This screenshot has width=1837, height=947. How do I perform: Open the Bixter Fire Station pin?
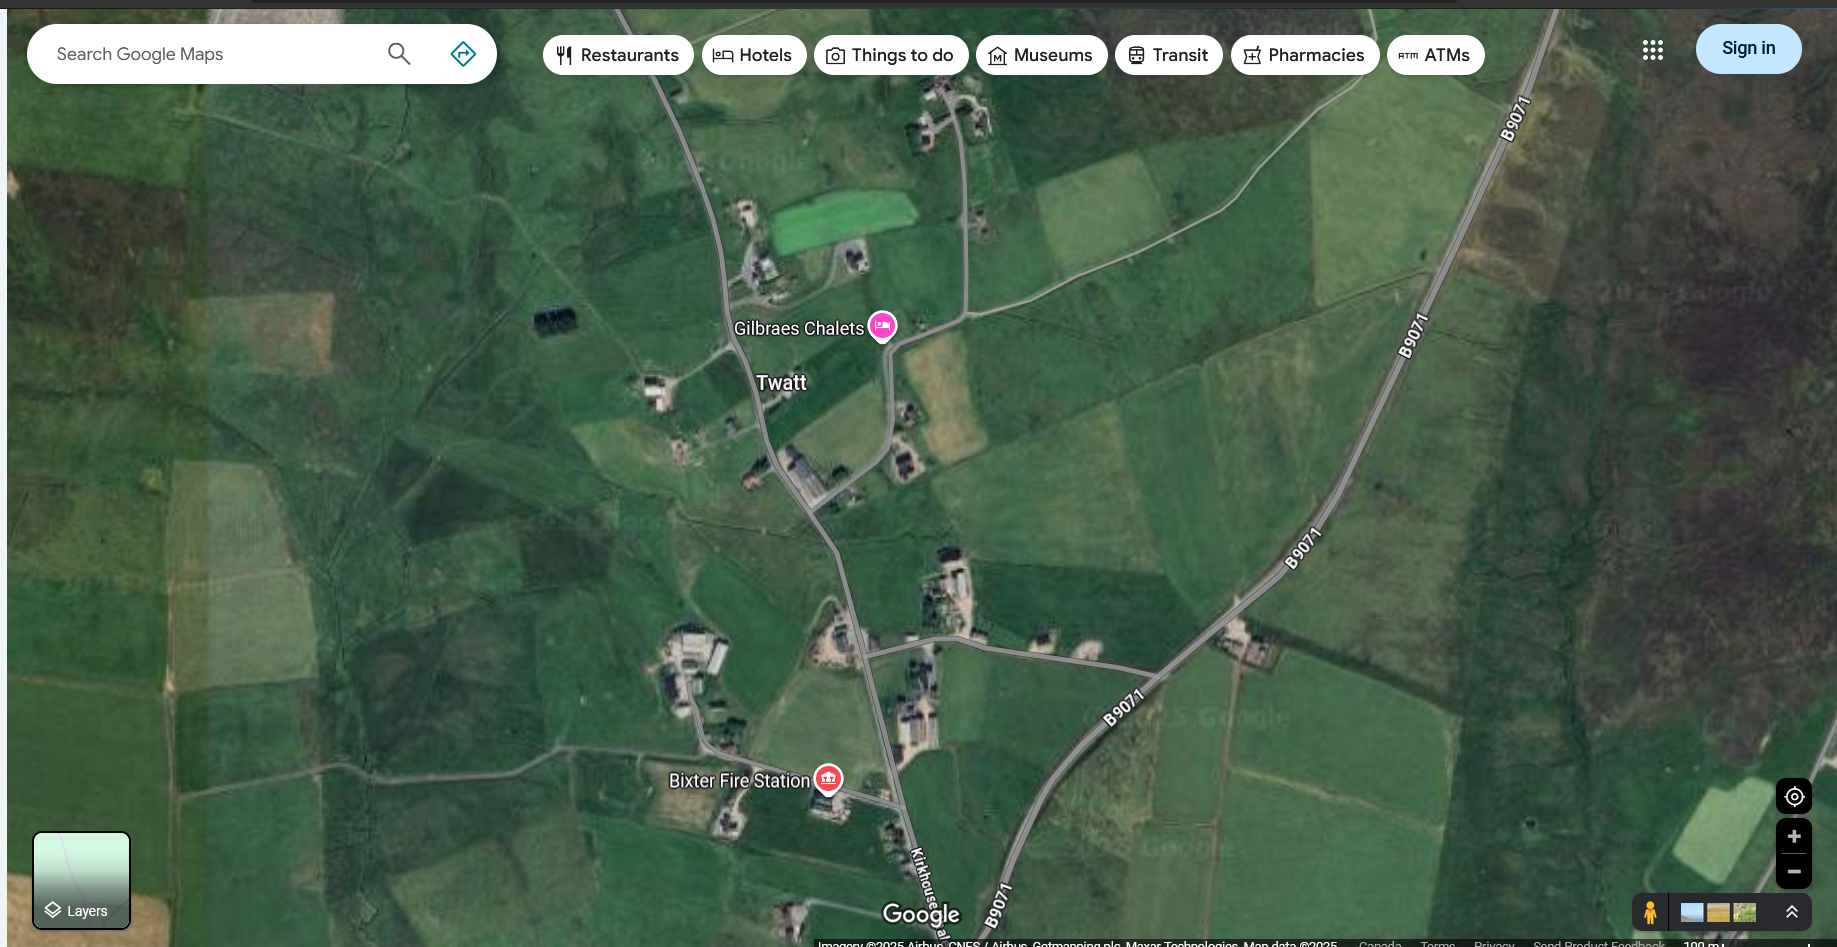coord(828,779)
